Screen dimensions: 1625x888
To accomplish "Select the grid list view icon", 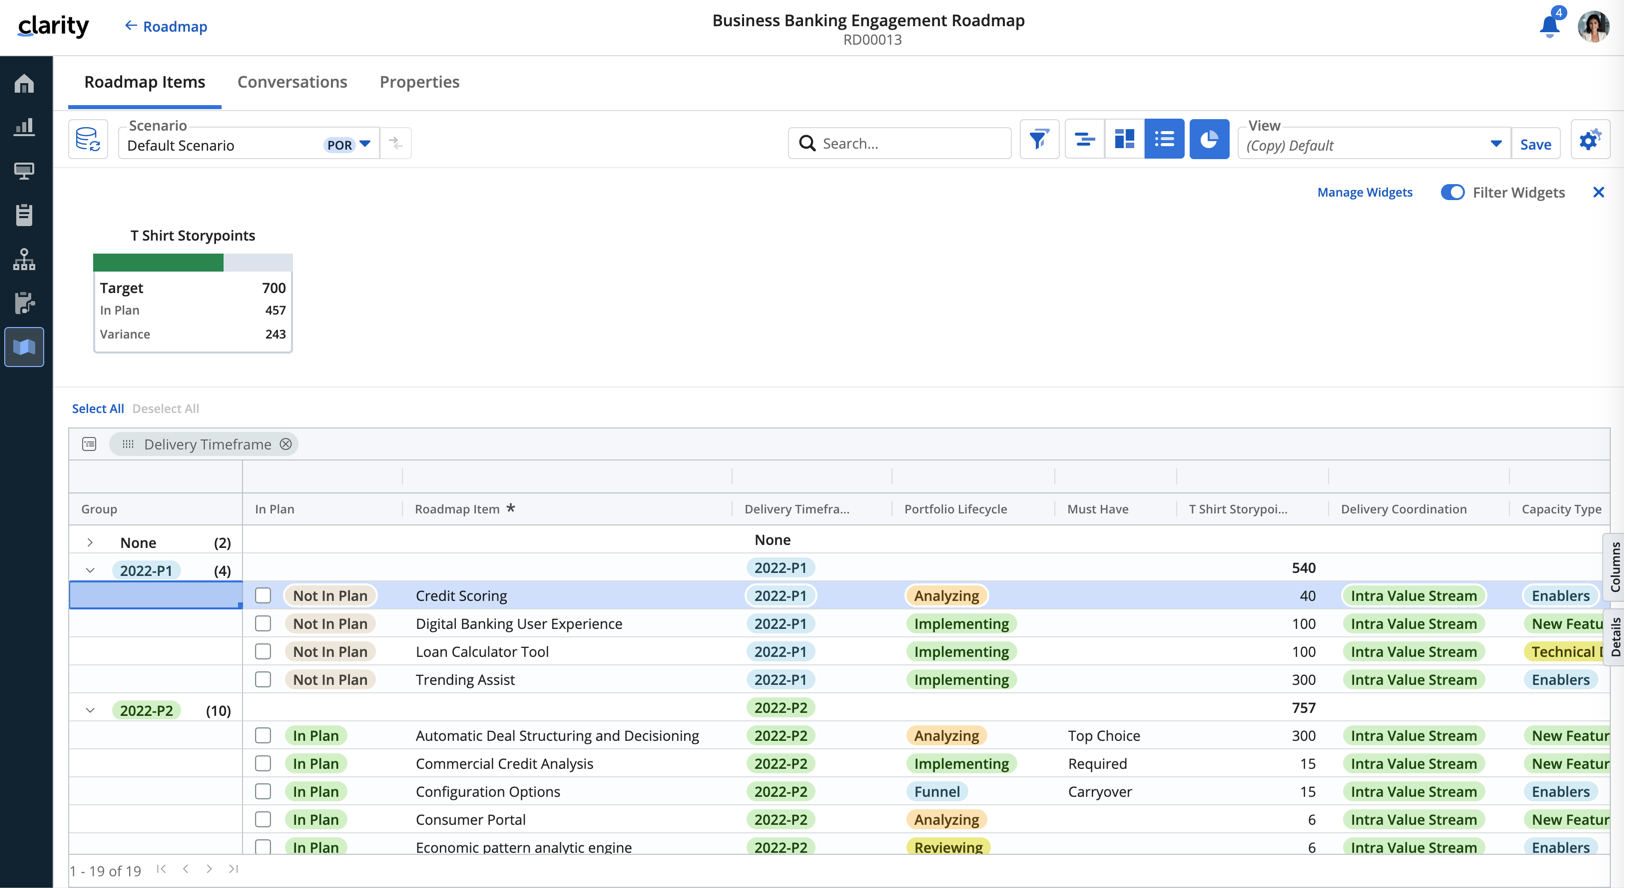I will (x=1164, y=140).
